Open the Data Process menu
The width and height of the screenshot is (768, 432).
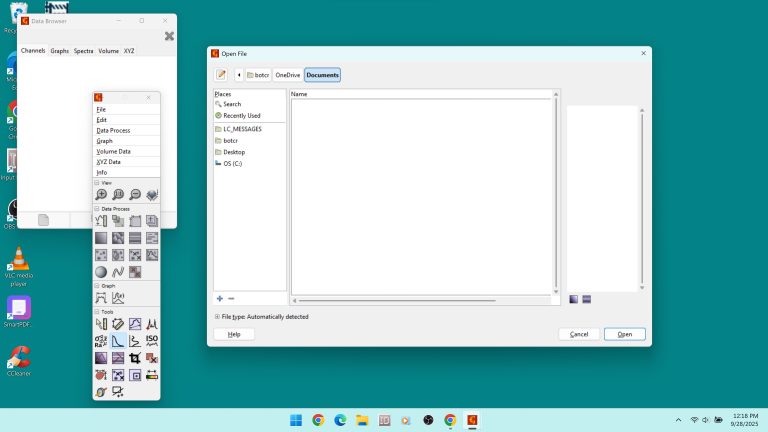point(113,131)
